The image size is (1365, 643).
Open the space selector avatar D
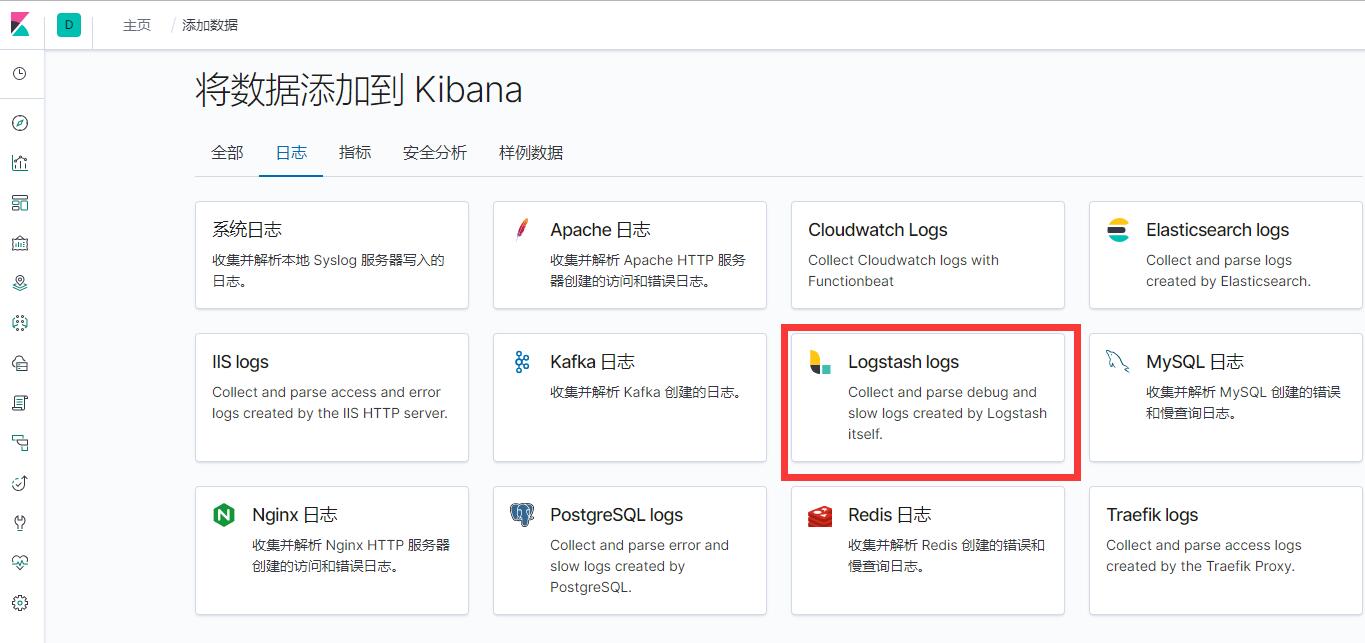click(x=69, y=25)
